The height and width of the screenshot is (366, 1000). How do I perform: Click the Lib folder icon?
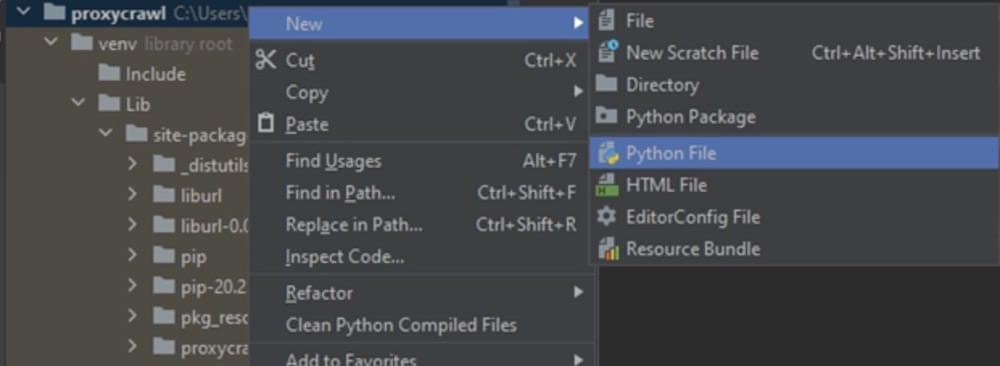point(109,103)
